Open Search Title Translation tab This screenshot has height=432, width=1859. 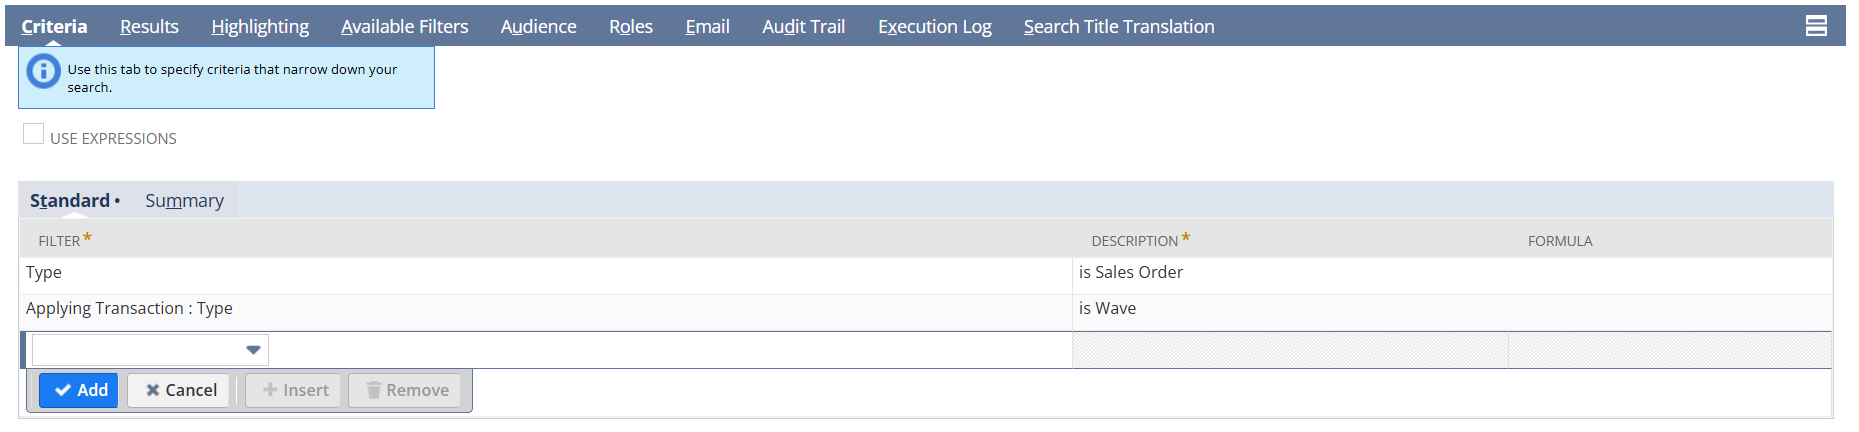point(1118,27)
